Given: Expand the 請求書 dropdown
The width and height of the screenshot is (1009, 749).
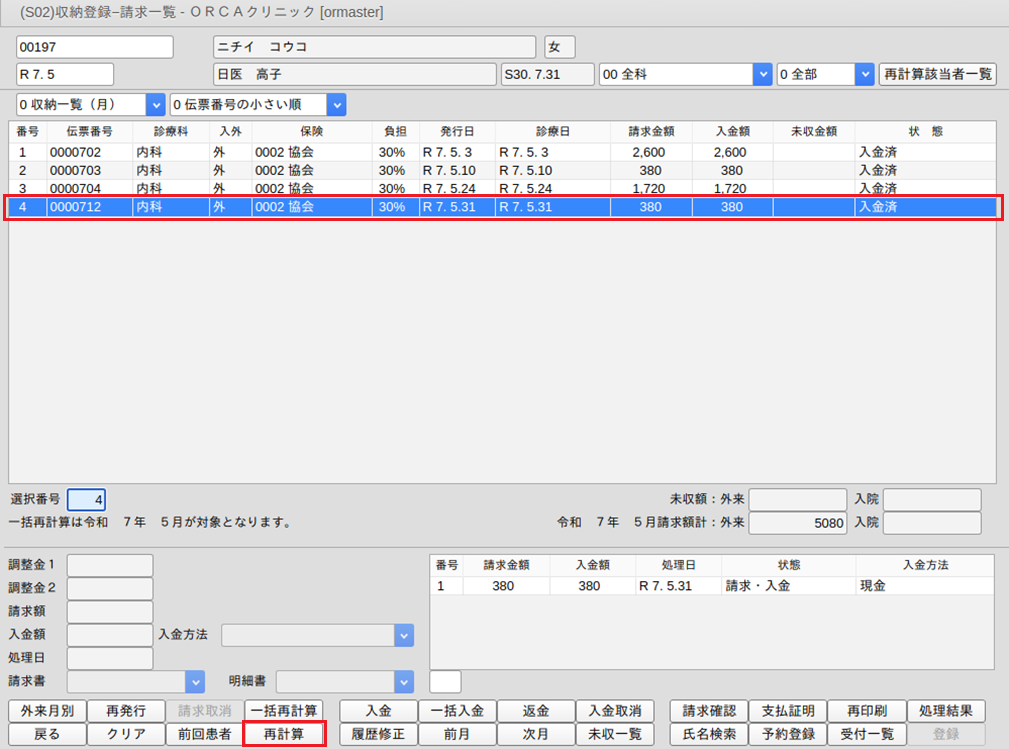Looking at the screenshot, I should click(x=195, y=682).
